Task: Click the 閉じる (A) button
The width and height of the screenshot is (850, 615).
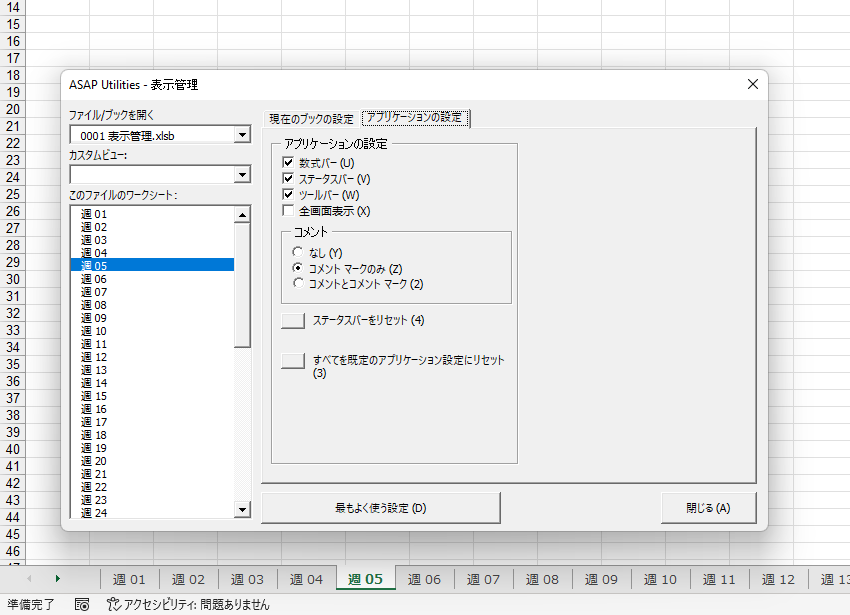Action: click(x=708, y=508)
